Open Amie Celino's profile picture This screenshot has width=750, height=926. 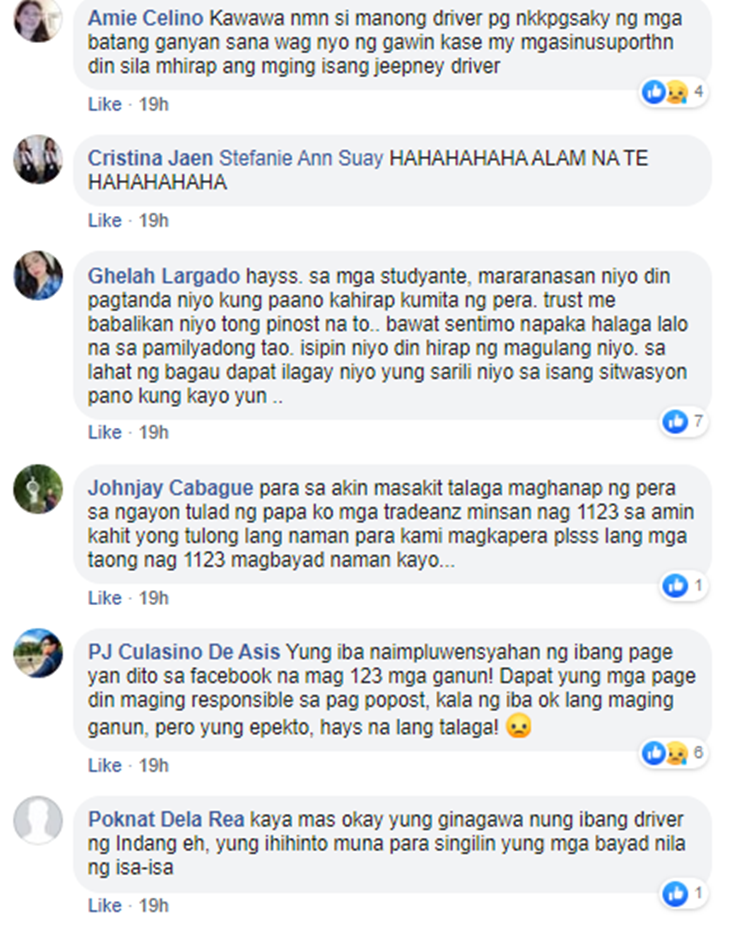(38, 18)
